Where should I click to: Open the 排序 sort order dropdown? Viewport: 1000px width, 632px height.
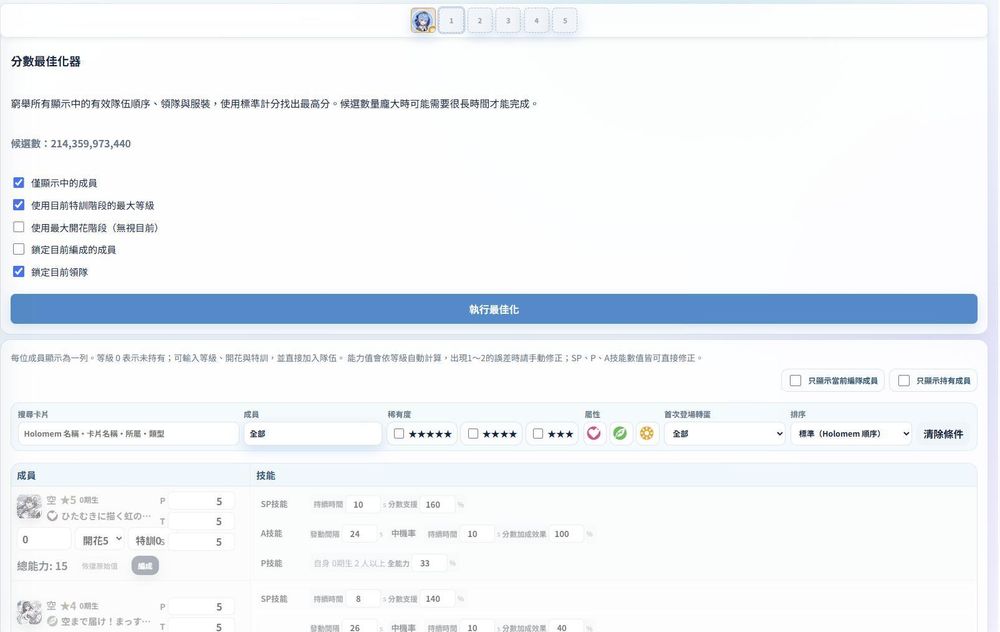tap(851, 434)
